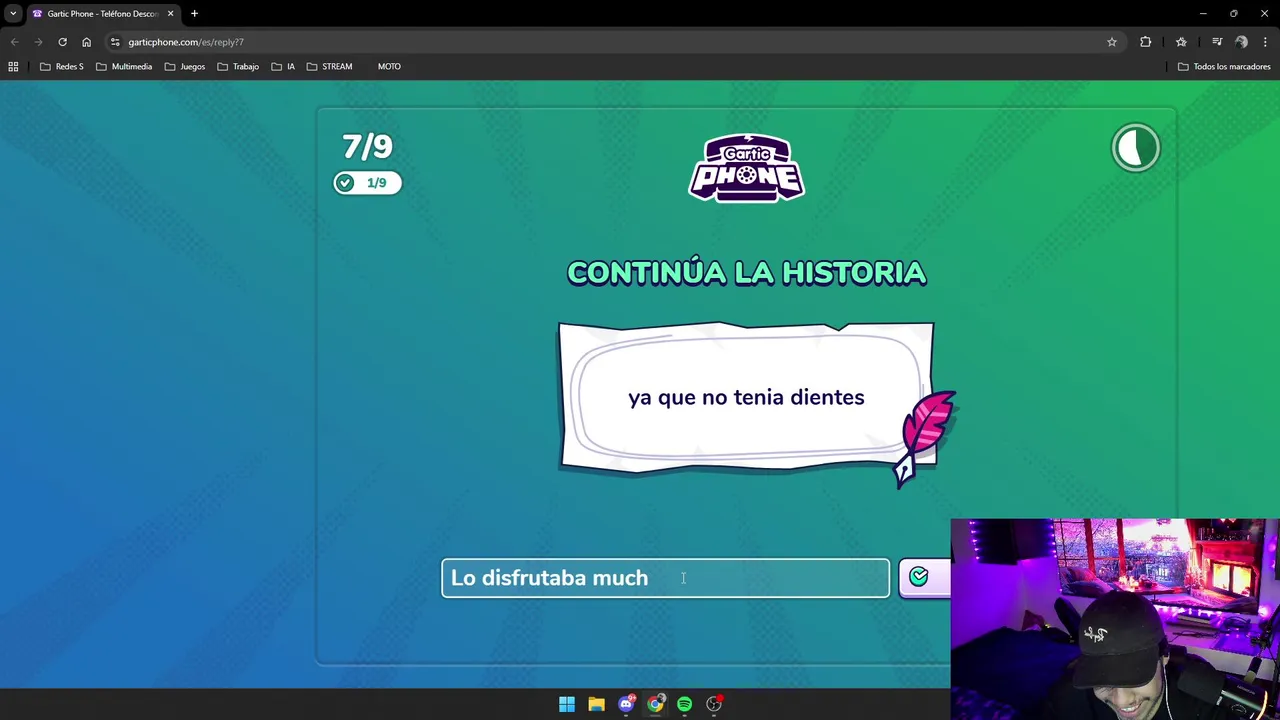Open the STREAM bookmark folder
This screenshot has height=720, width=1280.
click(329, 67)
